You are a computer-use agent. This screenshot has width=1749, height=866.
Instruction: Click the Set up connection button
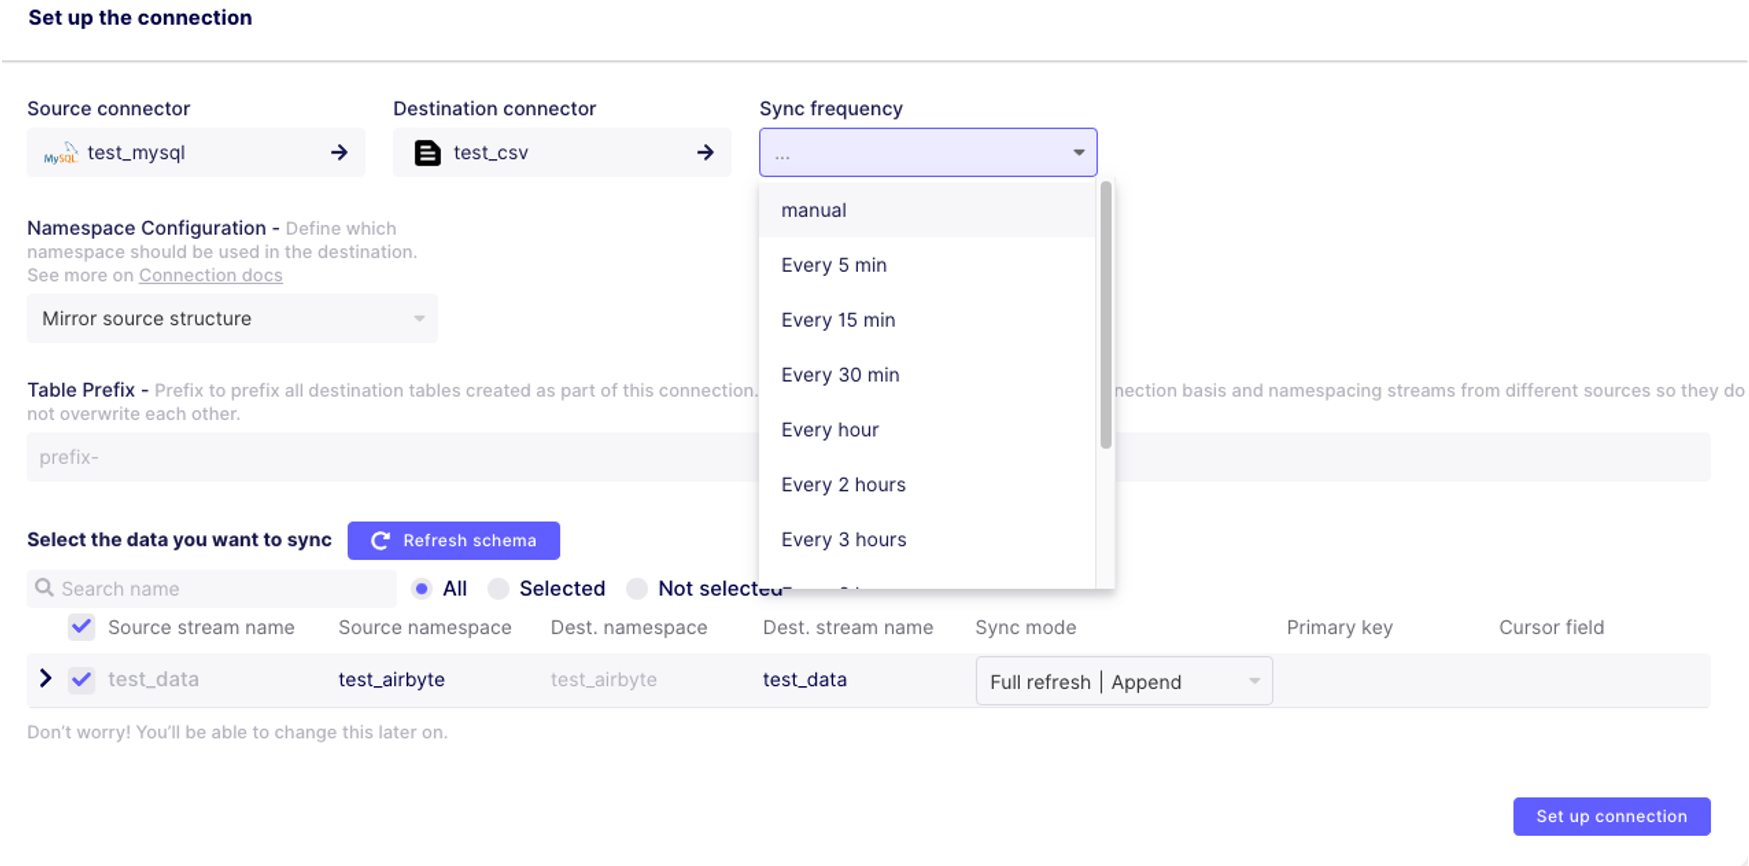(1611, 817)
